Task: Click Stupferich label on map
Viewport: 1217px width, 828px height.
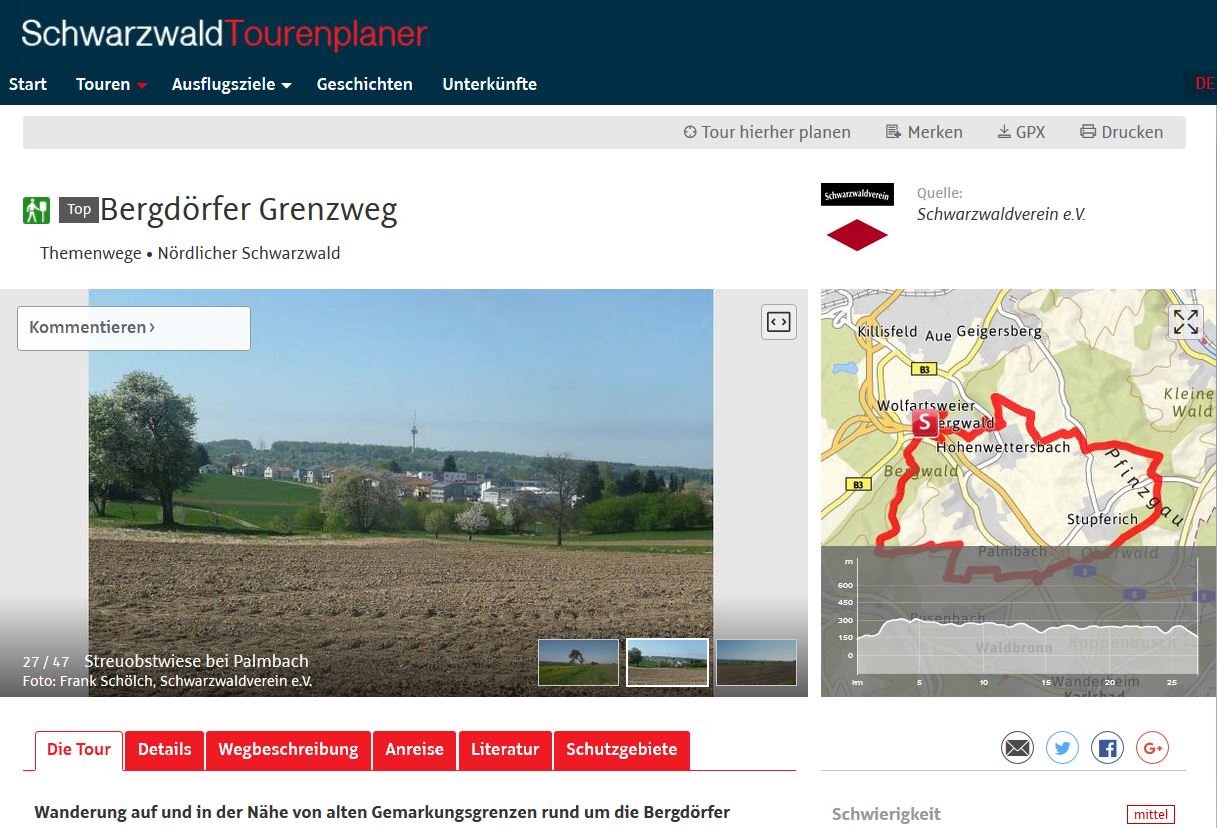Action: tap(1102, 520)
